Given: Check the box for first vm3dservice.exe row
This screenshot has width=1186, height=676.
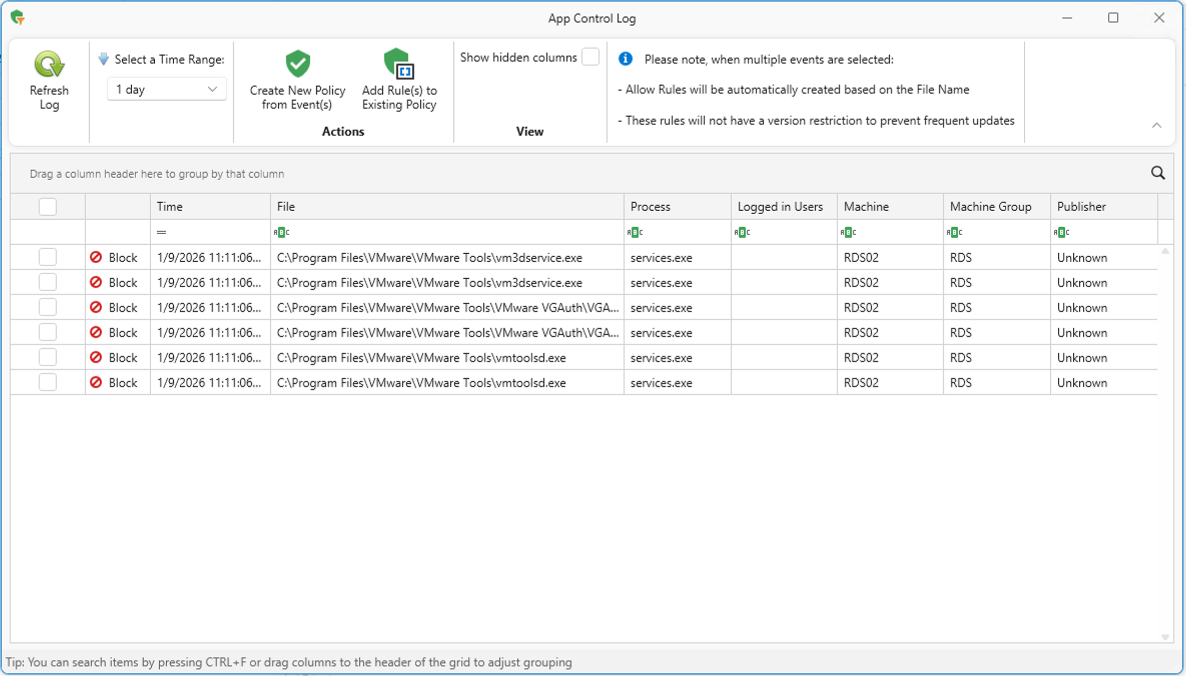Looking at the screenshot, I should pyautogui.click(x=47, y=257).
